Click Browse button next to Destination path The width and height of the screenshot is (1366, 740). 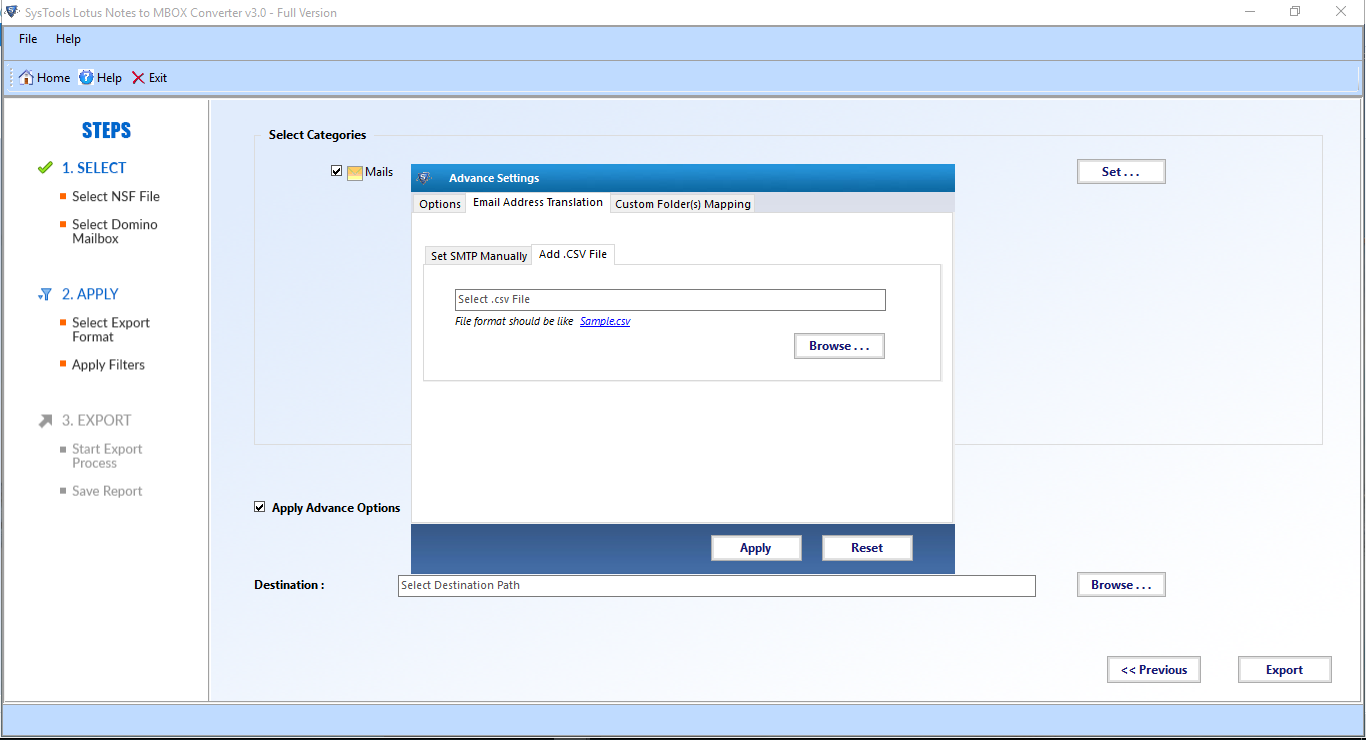pyautogui.click(x=1121, y=585)
